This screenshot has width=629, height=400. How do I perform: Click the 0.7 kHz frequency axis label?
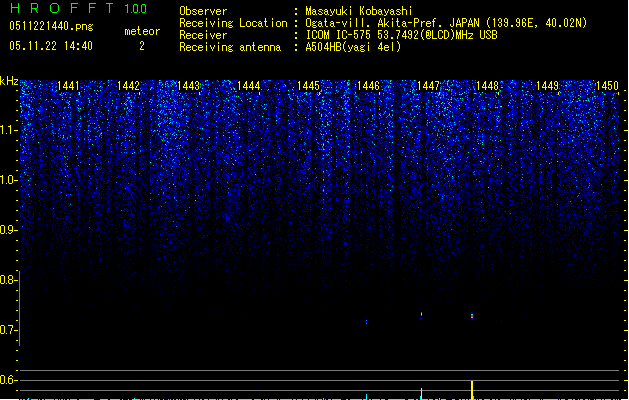pos(8,330)
